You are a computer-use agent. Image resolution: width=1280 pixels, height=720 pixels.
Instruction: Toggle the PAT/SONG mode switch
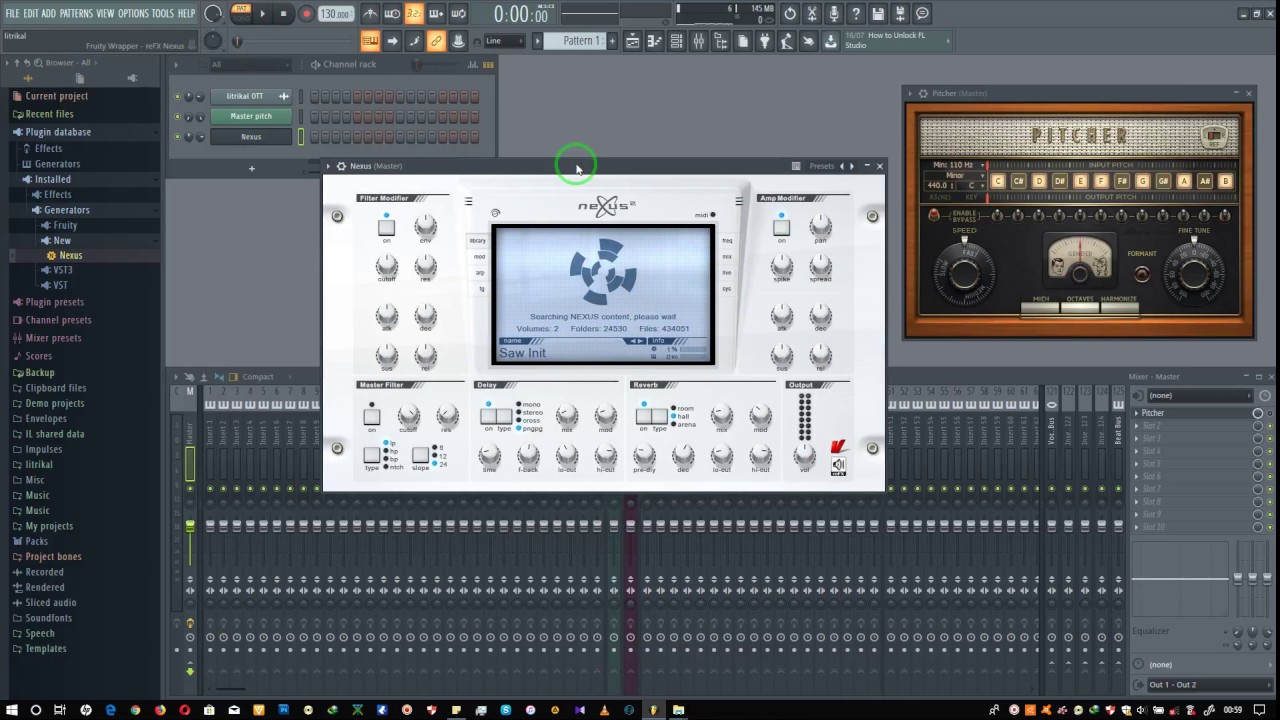(x=240, y=14)
